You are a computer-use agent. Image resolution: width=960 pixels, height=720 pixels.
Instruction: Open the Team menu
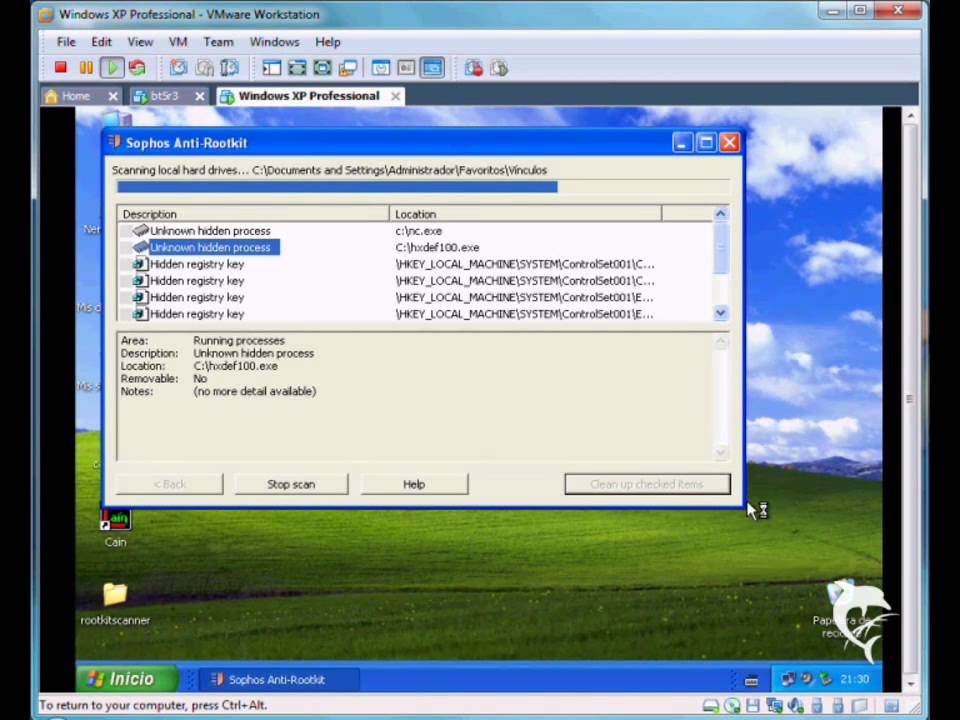[219, 42]
